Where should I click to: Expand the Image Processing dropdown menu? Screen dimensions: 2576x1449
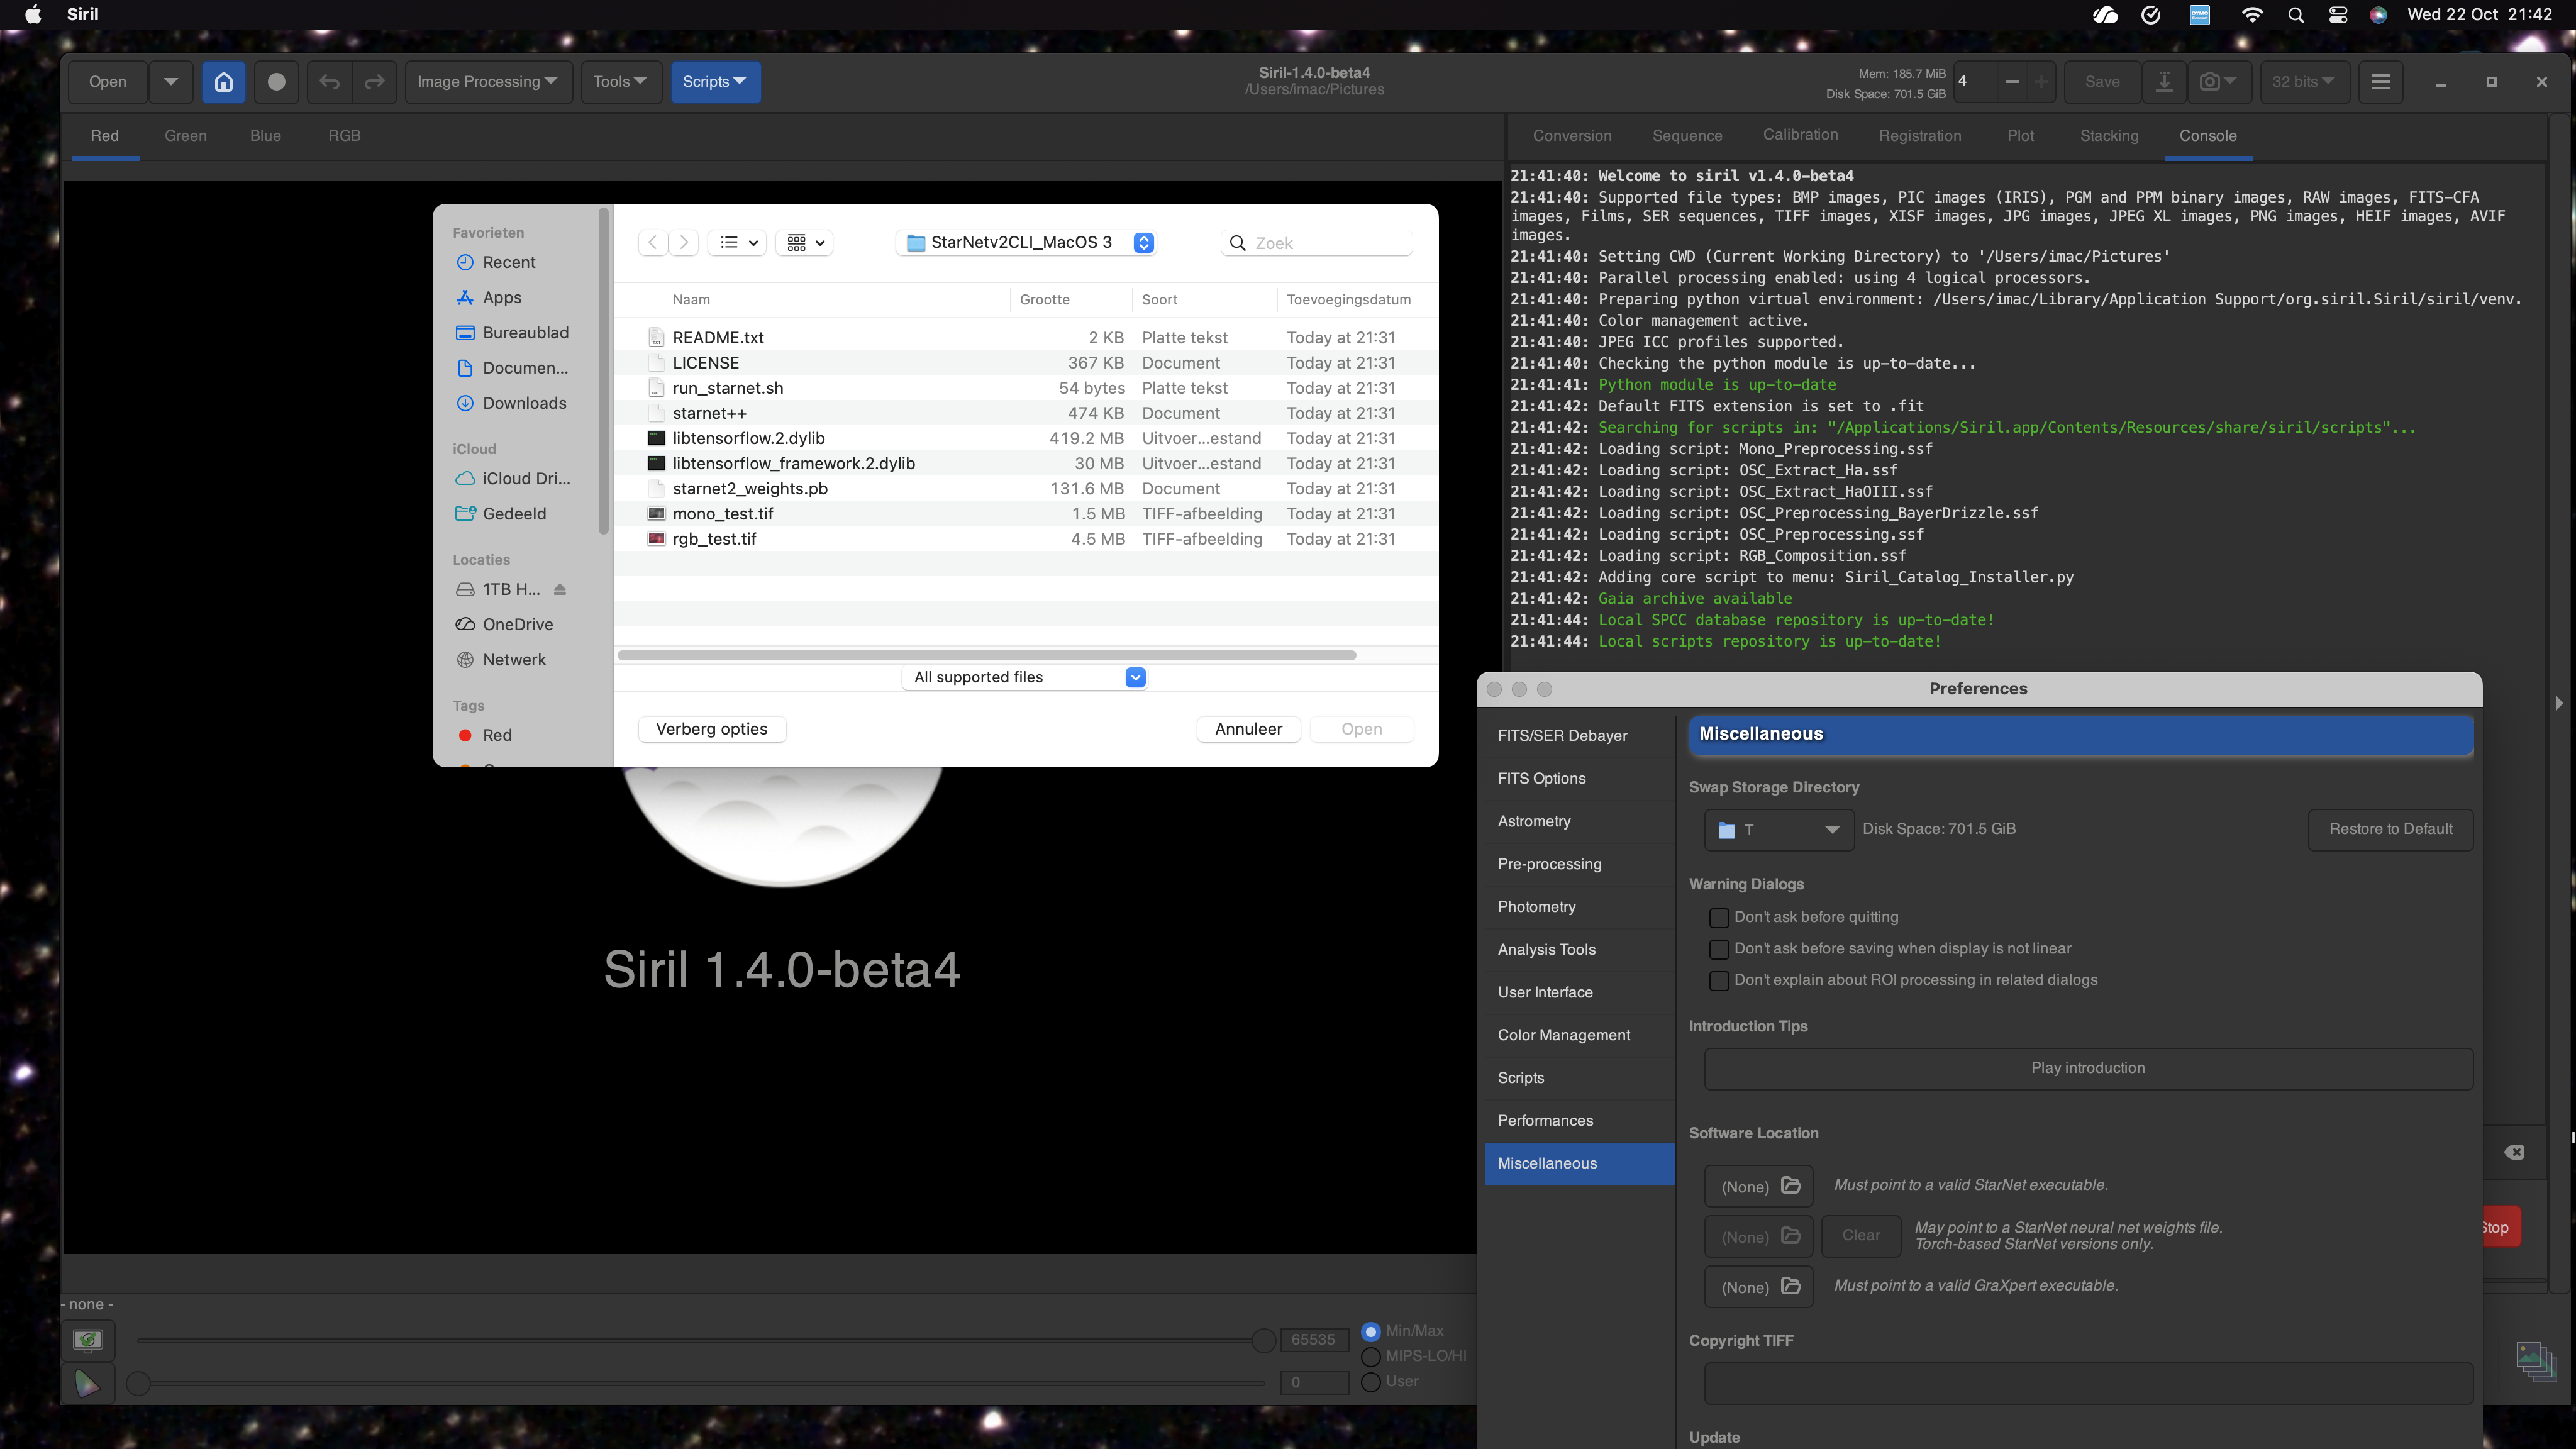pos(487,82)
